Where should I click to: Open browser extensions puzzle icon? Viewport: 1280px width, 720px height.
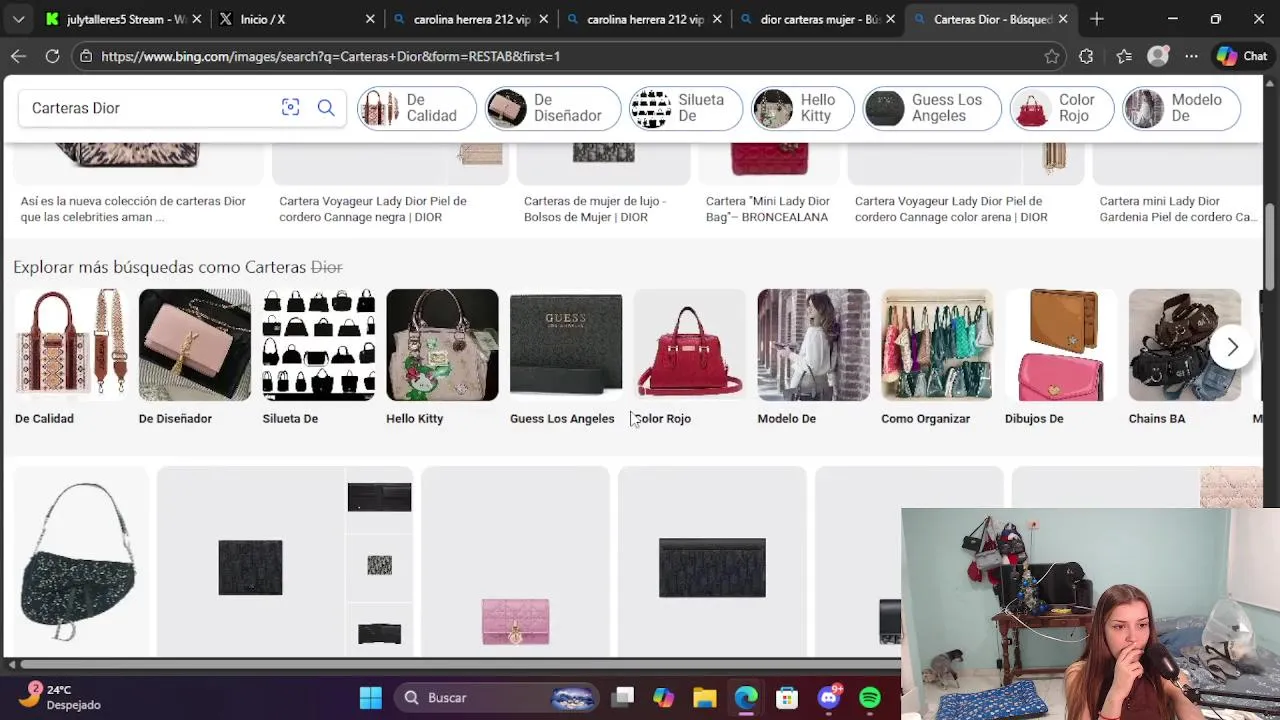click(1086, 56)
